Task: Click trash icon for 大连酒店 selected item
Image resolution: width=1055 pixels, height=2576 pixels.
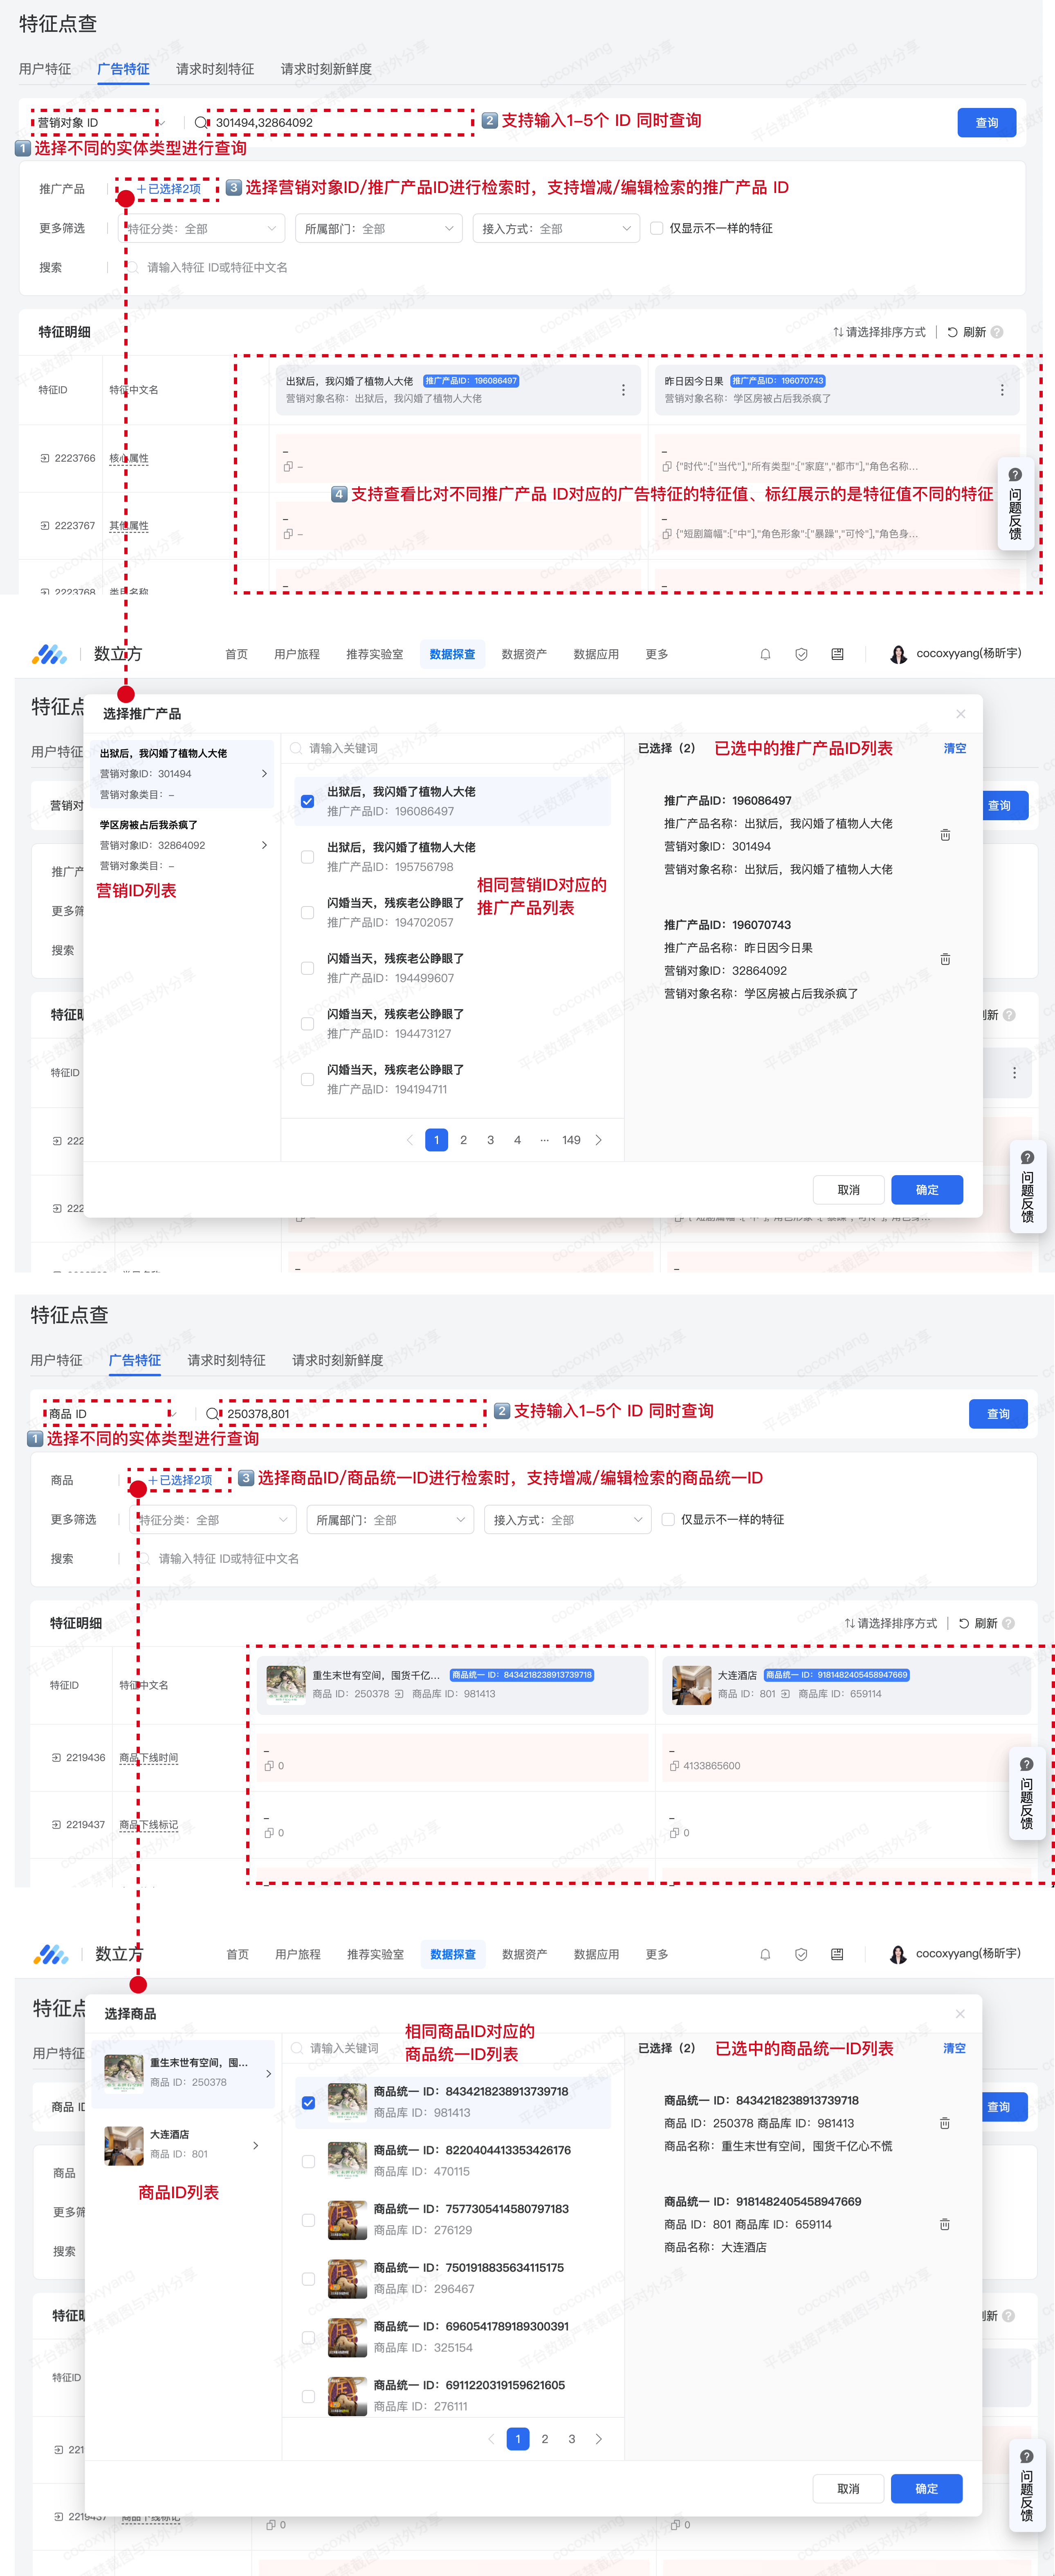Action: pyautogui.click(x=945, y=2224)
